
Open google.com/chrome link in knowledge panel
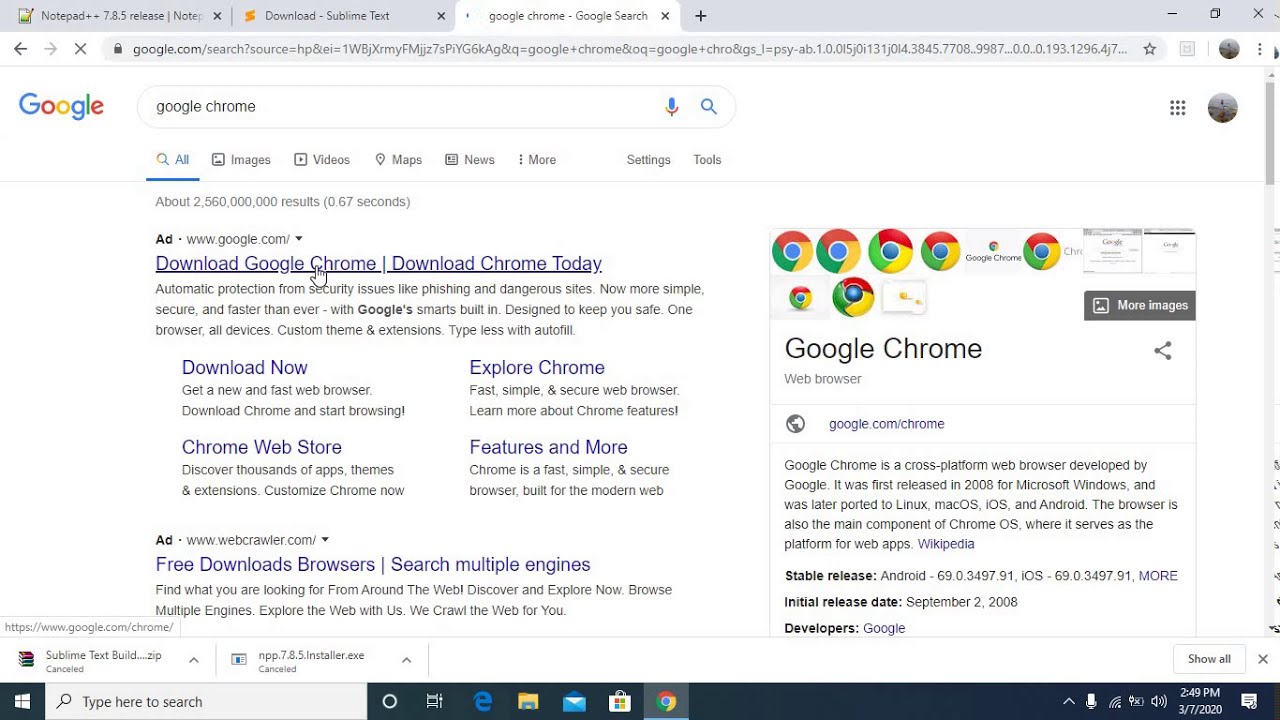coord(886,424)
